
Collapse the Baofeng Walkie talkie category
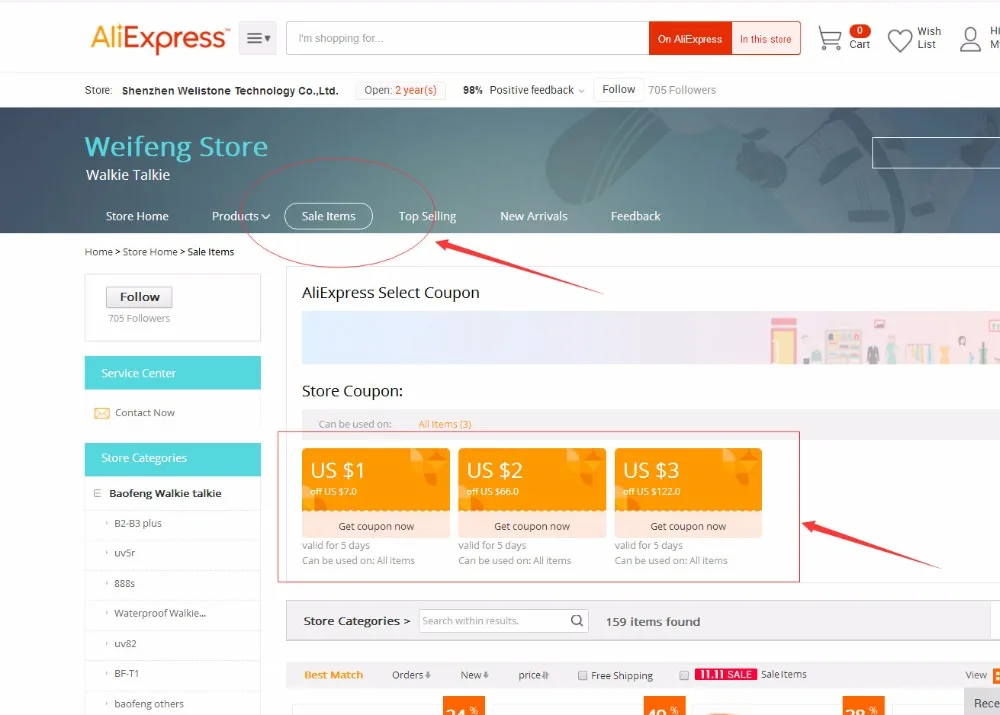tap(98, 493)
